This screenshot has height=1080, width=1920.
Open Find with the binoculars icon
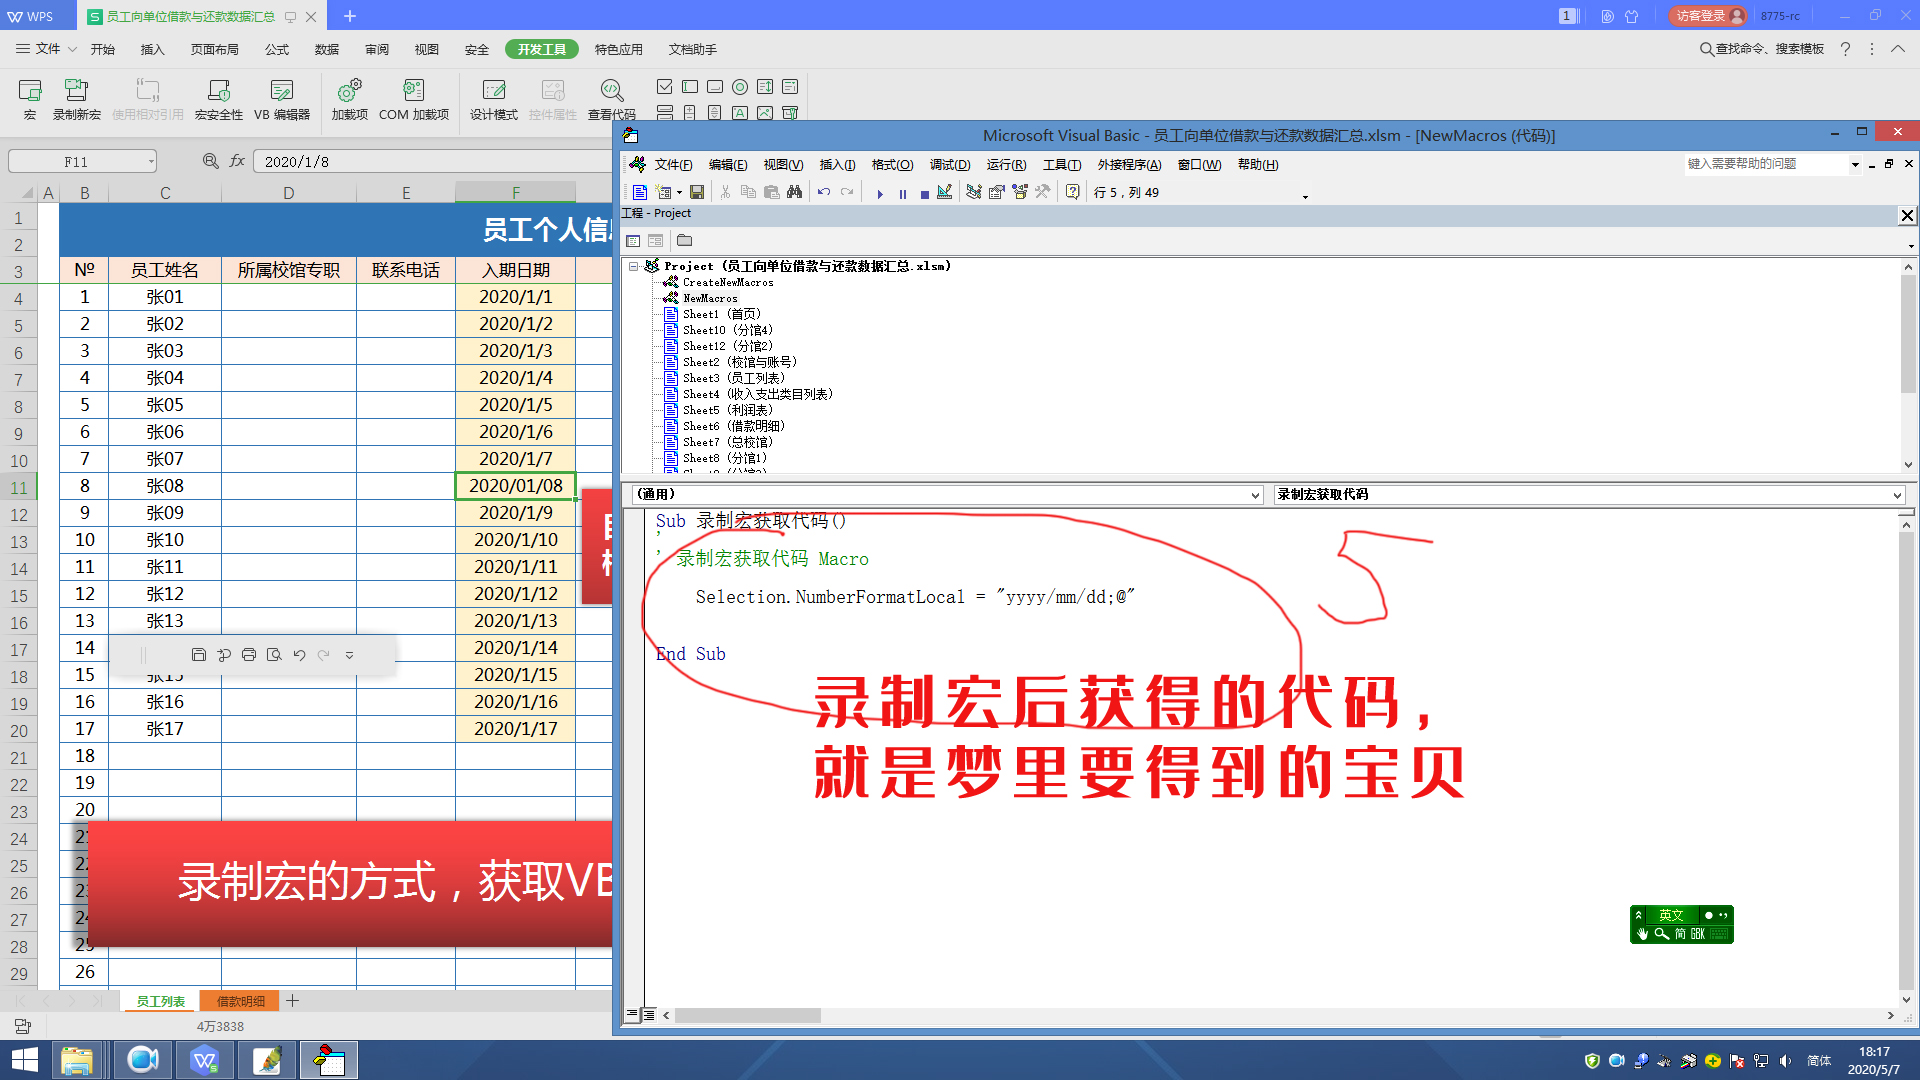coord(794,192)
